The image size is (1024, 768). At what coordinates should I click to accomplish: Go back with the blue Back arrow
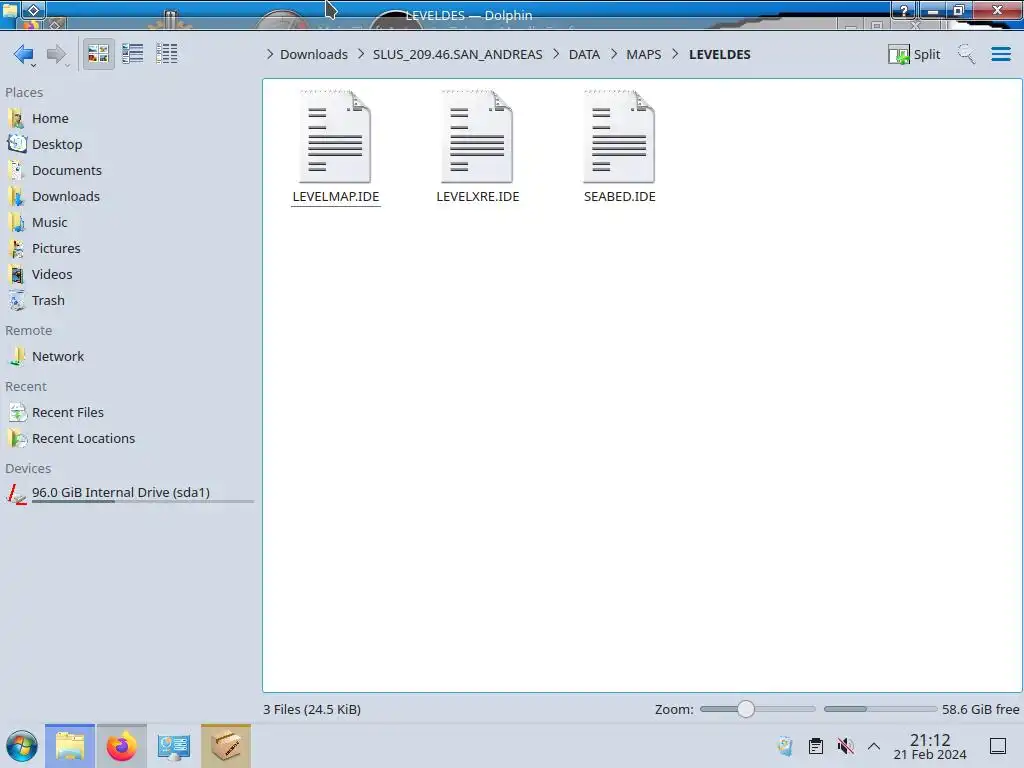coord(24,54)
